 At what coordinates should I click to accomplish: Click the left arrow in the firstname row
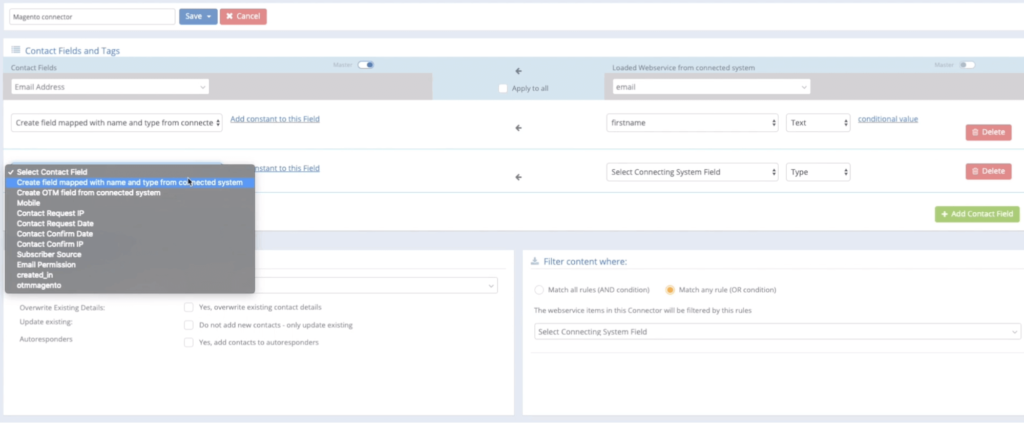coord(519,128)
